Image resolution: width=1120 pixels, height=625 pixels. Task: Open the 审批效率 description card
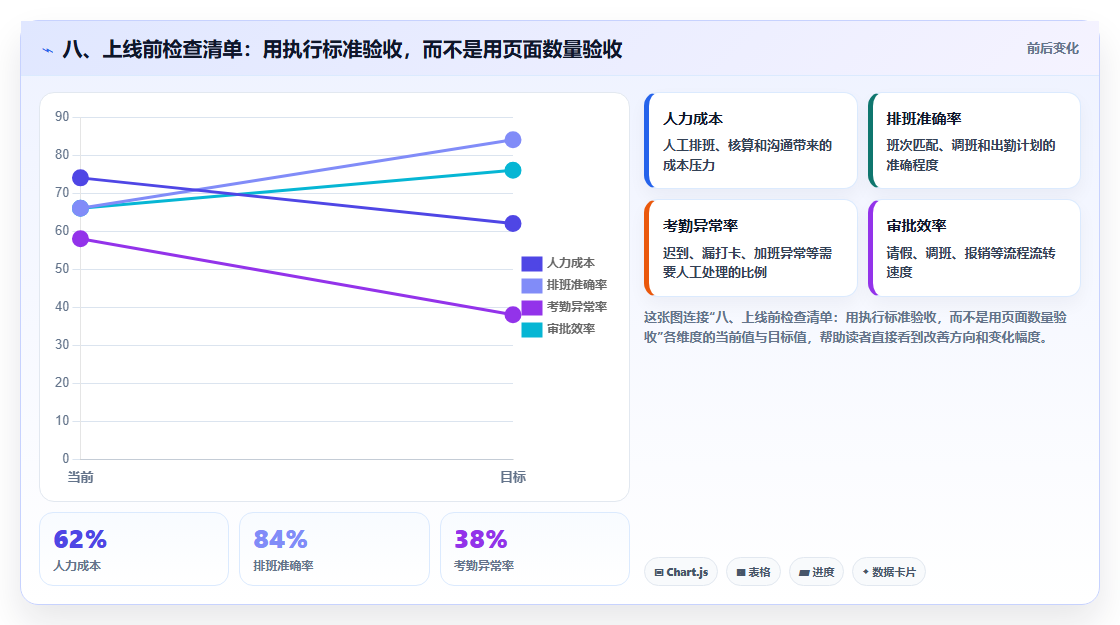pyautogui.click(x=974, y=248)
